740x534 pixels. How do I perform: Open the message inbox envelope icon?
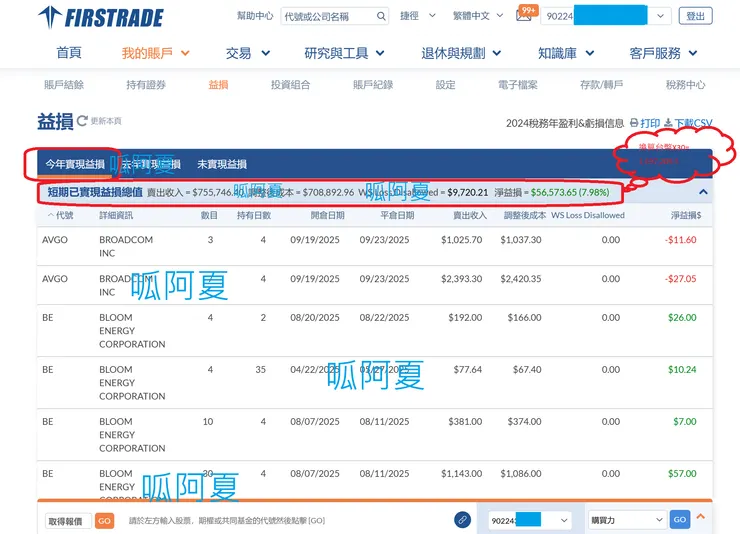[523, 16]
